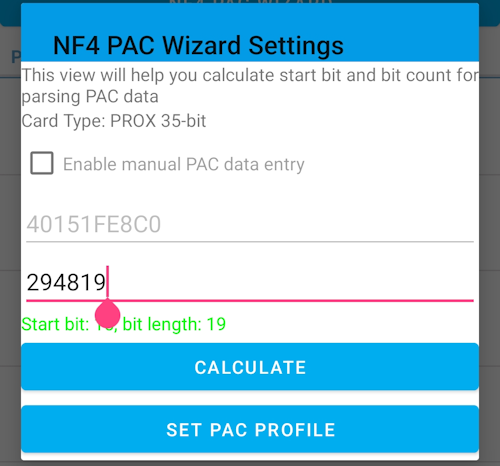The height and width of the screenshot is (466, 500).
Task: Tap the 'NF4 PAC Wizard Settings' dialog title
Action: (198, 46)
